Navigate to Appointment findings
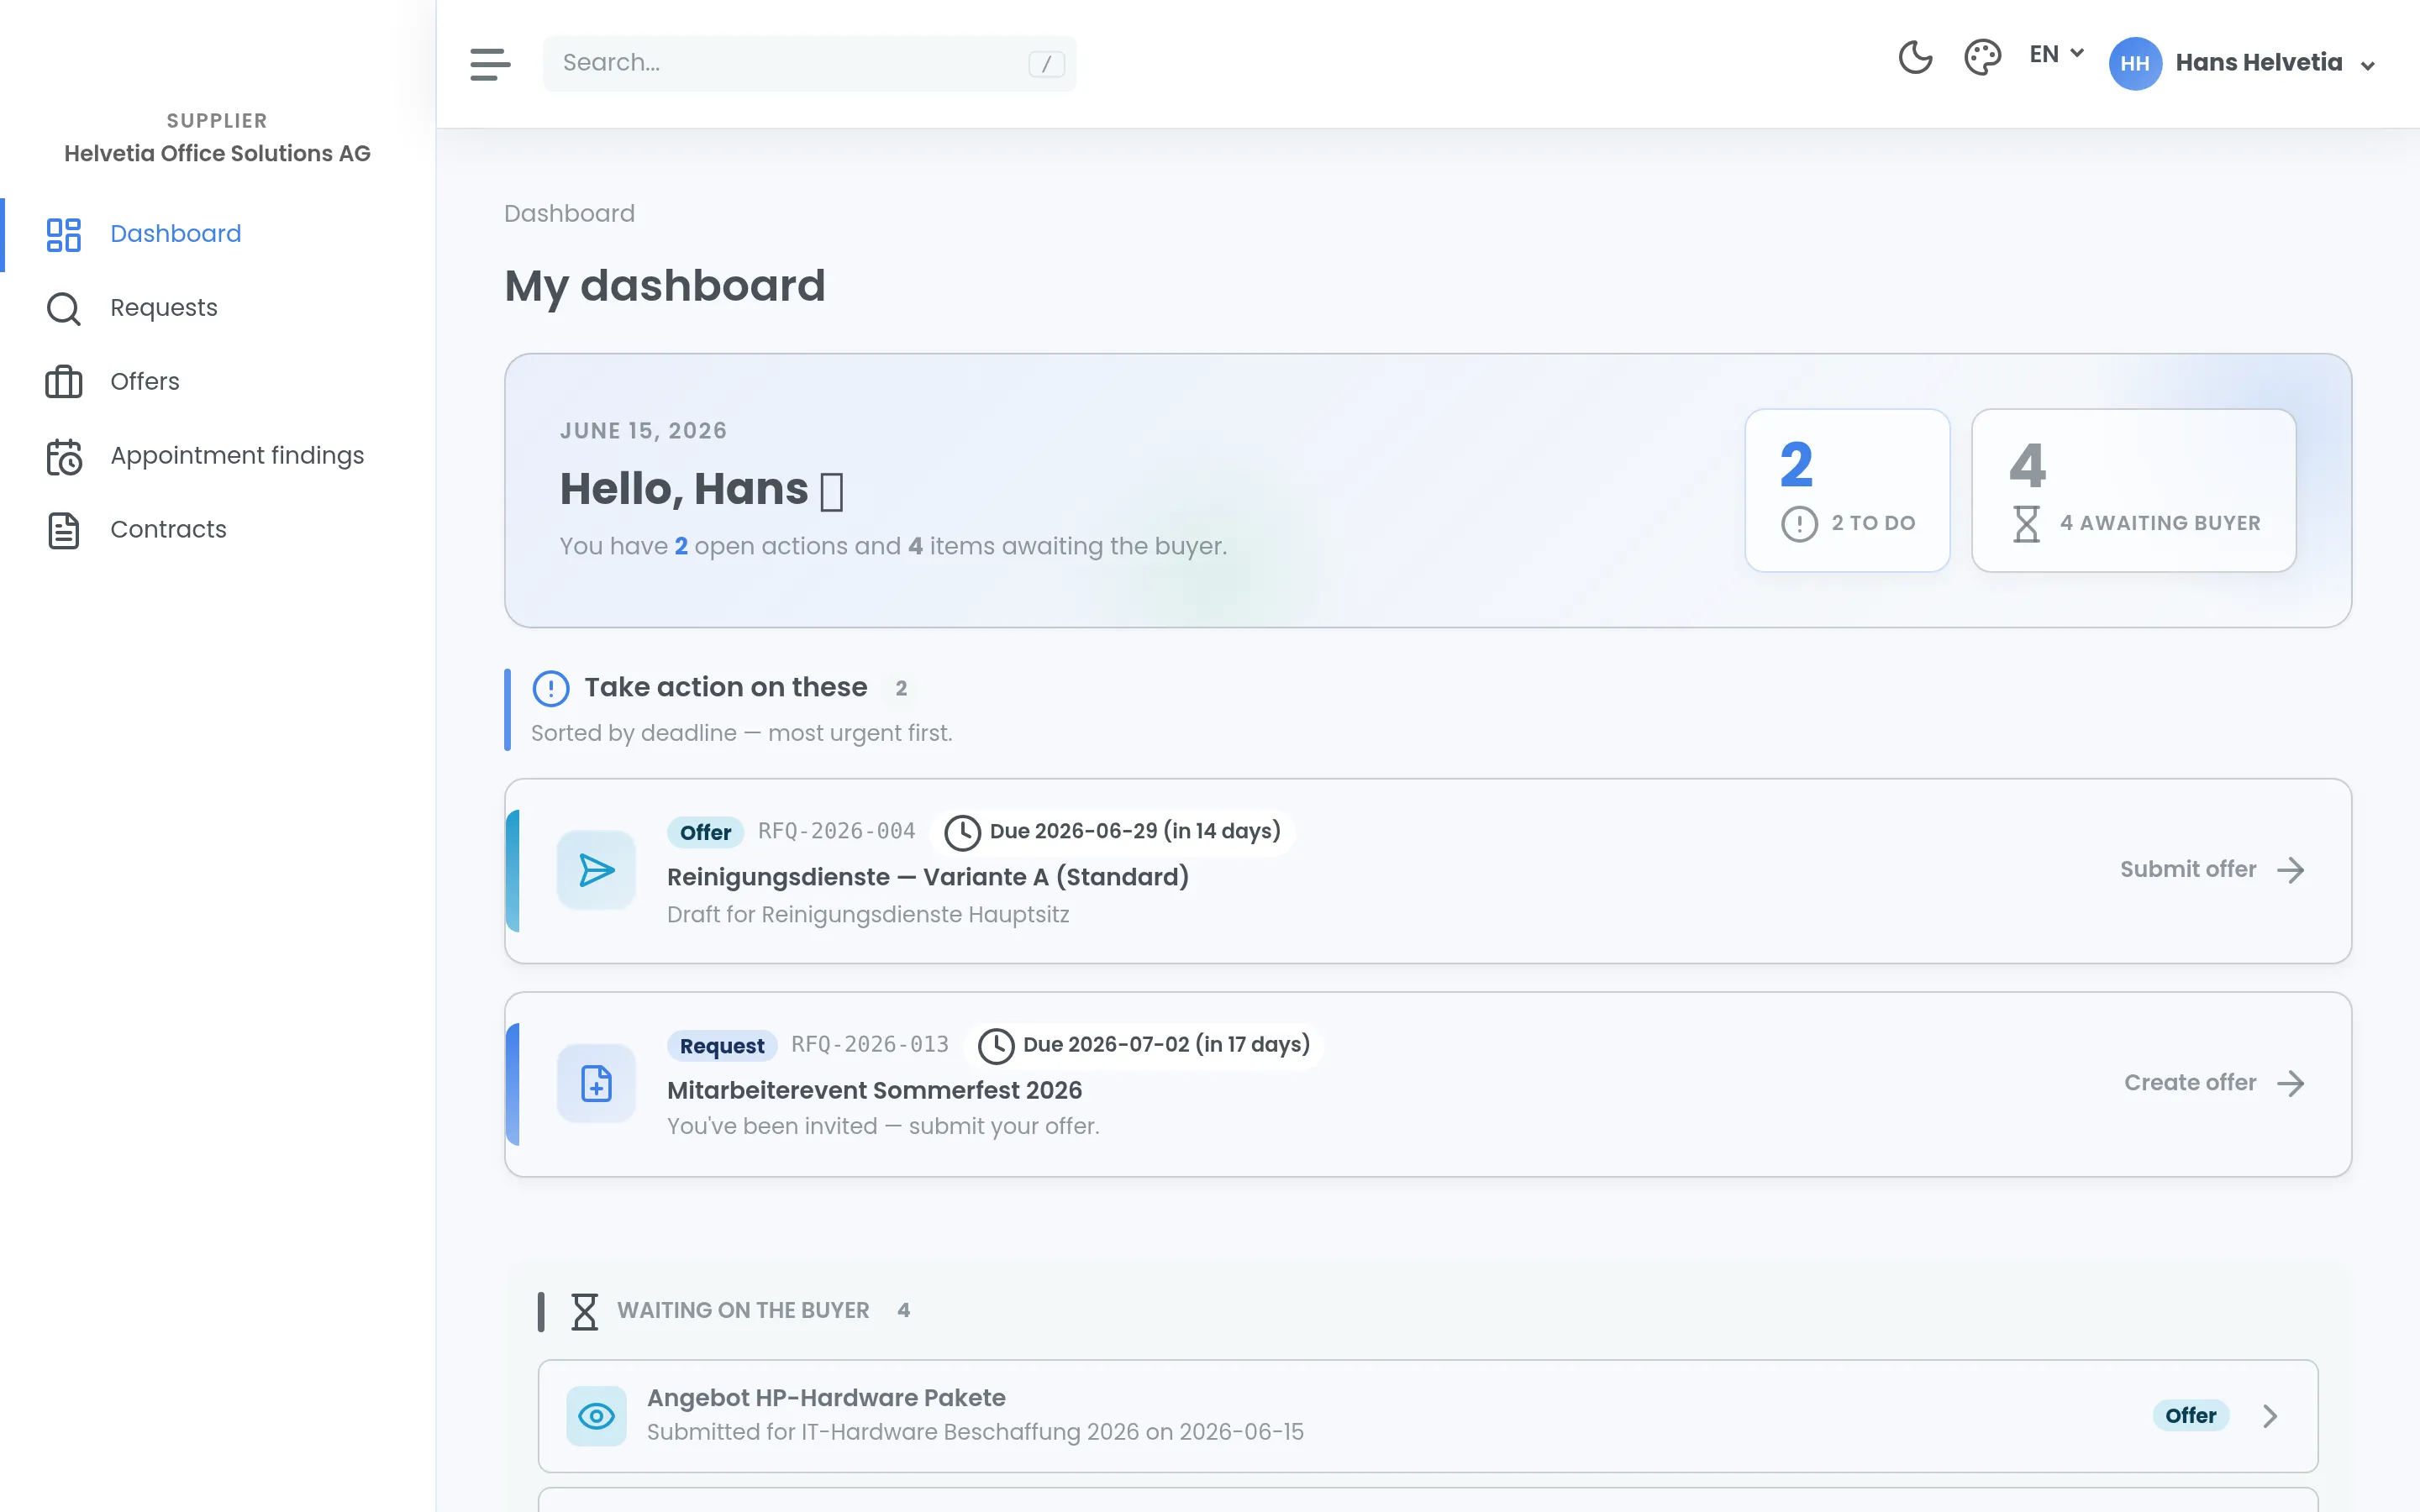The height and width of the screenshot is (1512, 2420). pos(218,456)
